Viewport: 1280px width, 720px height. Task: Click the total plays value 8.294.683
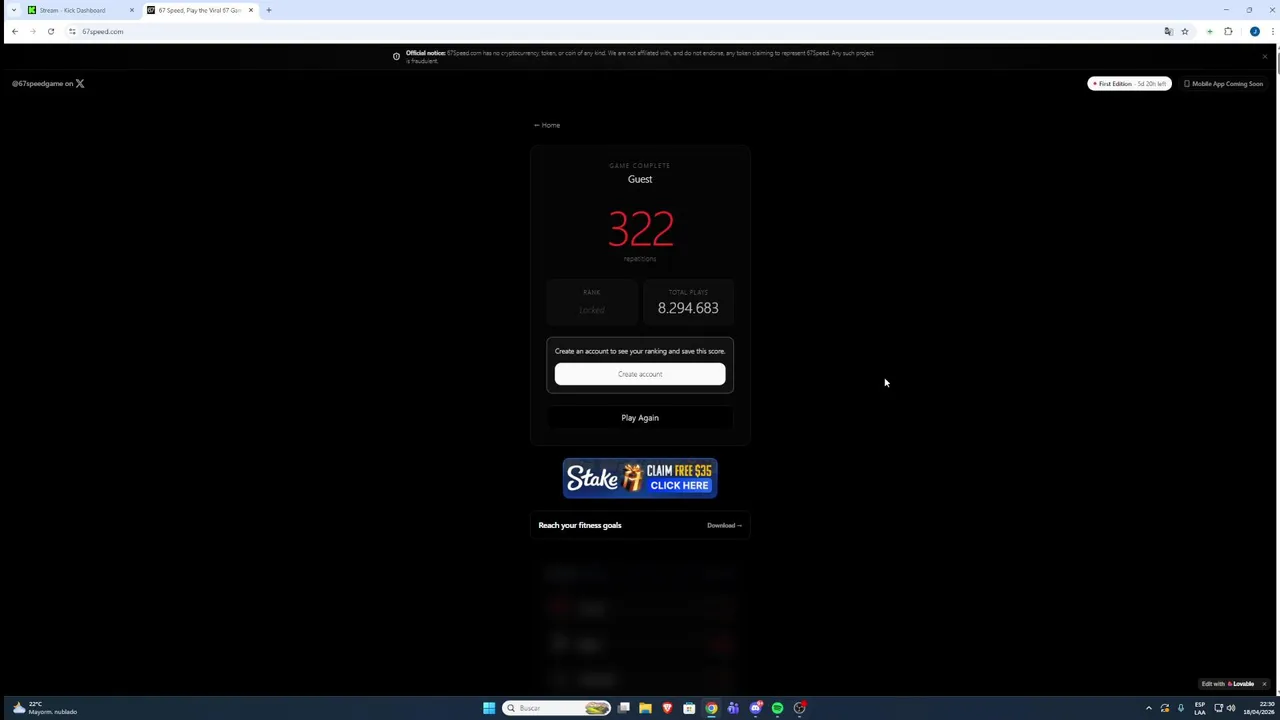(688, 308)
